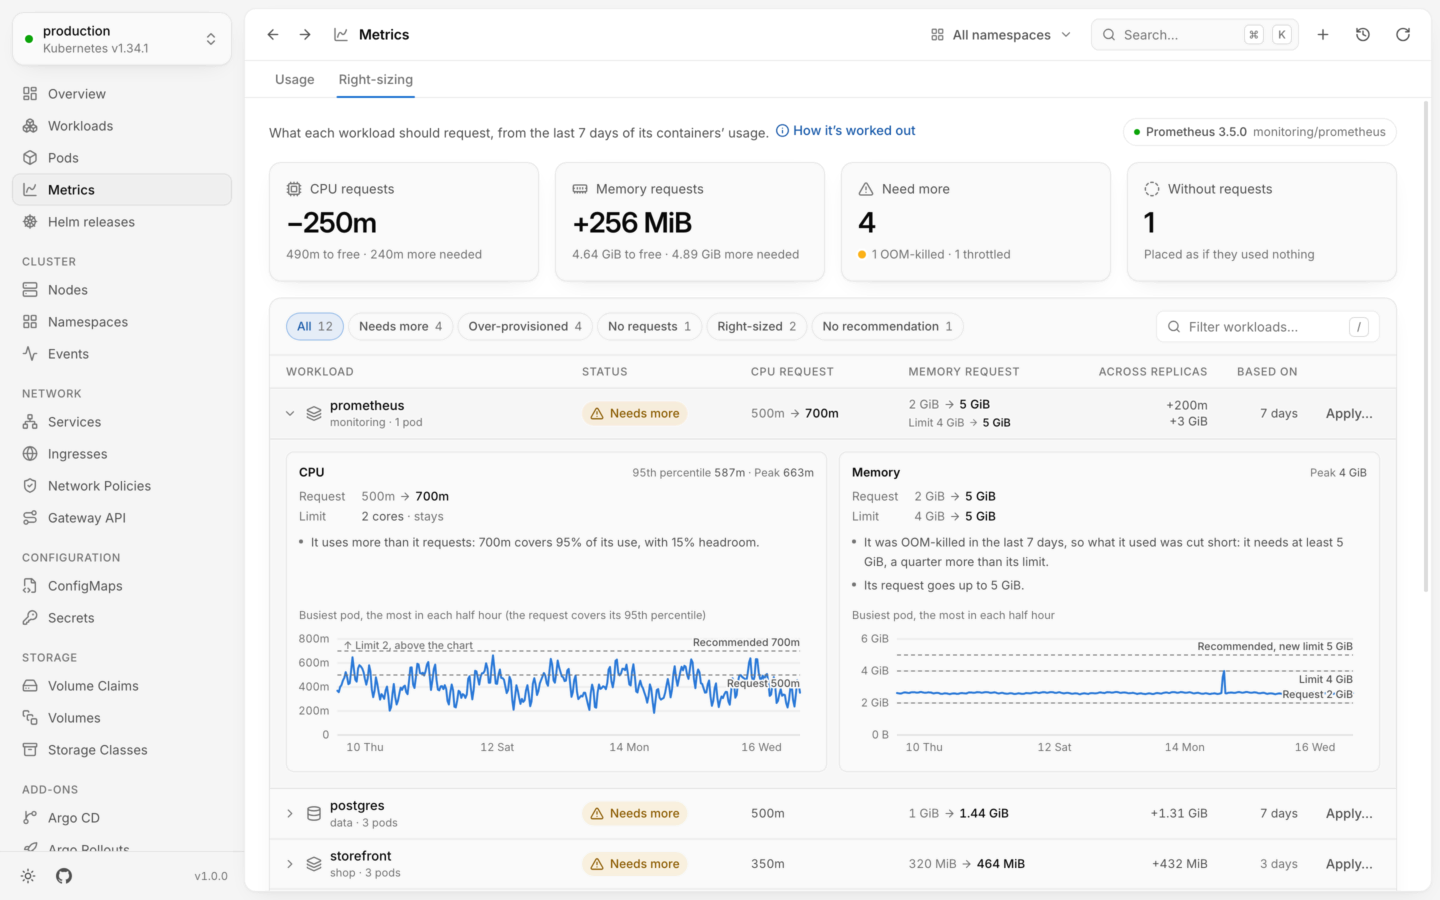This screenshot has height=900, width=1440.
Task: Open the How it's worked out link
Action: coord(846,131)
